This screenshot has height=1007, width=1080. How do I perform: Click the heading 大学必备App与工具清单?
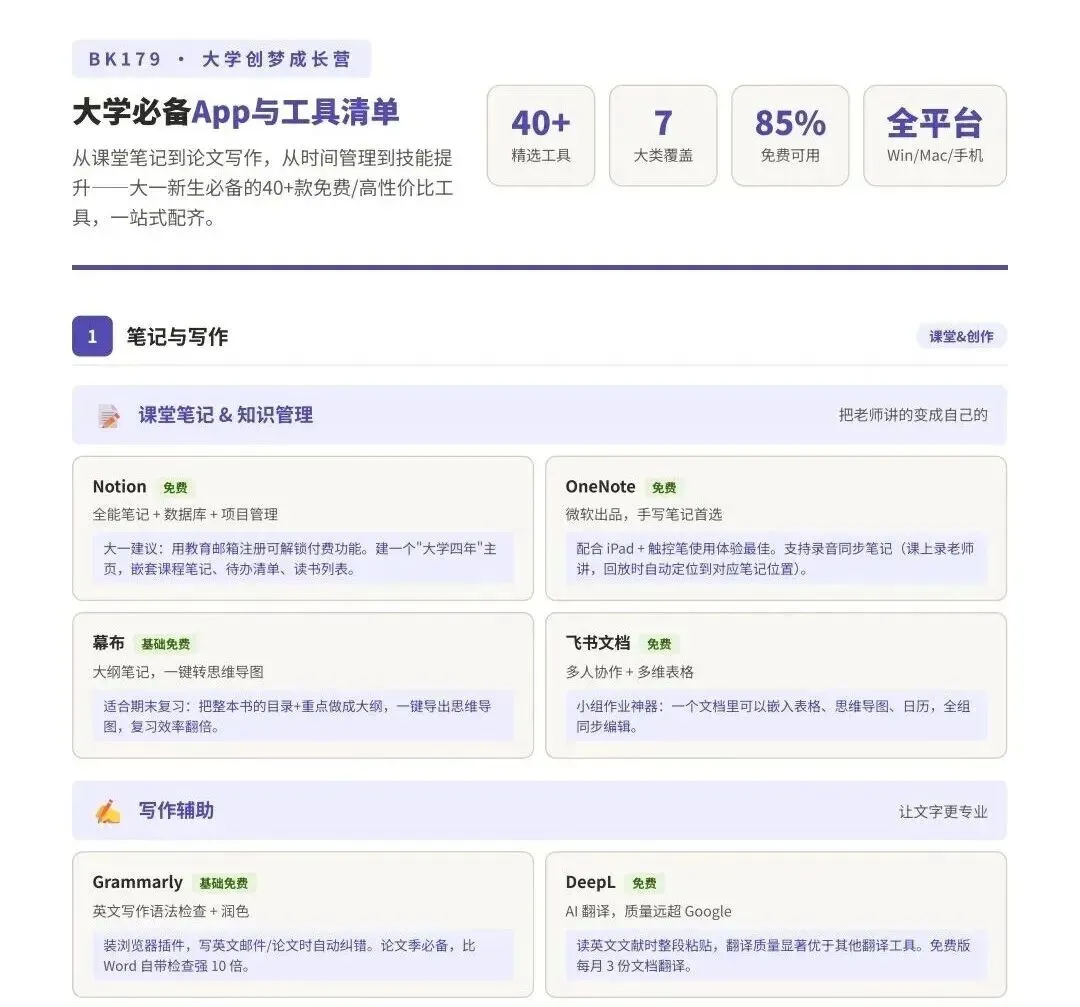[236, 112]
